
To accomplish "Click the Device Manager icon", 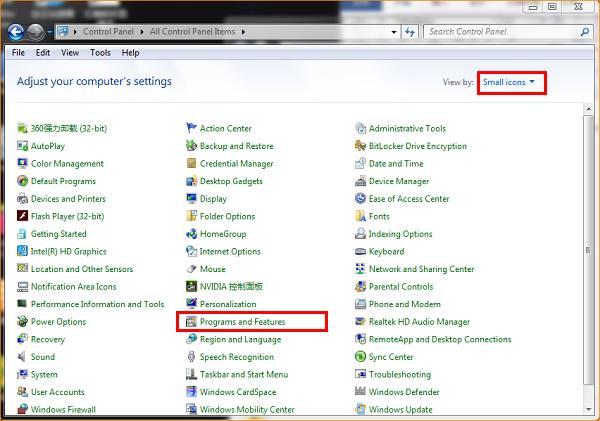I will (360, 182).
